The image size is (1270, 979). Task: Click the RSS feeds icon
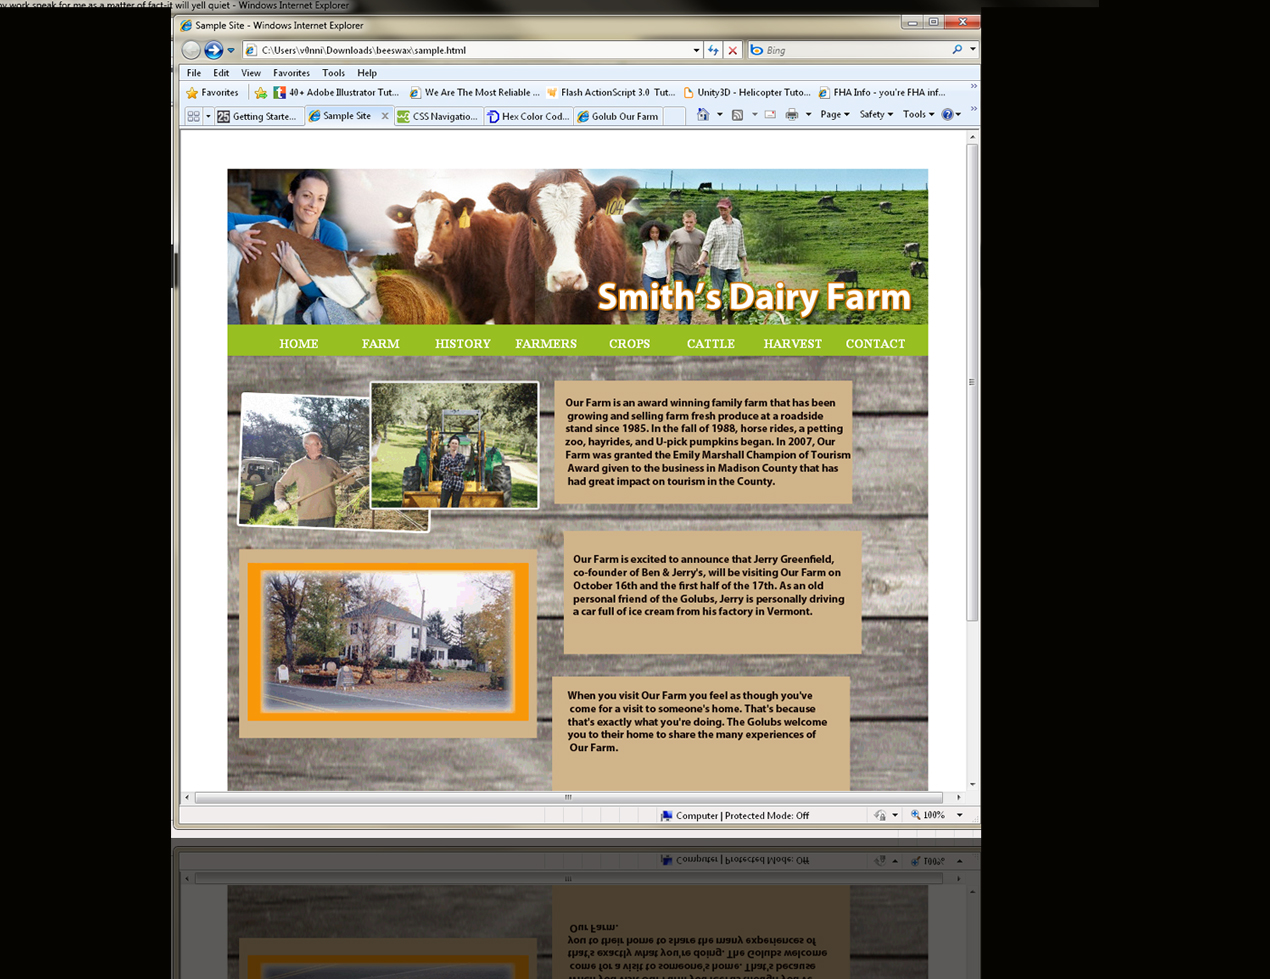pos(737,115)
